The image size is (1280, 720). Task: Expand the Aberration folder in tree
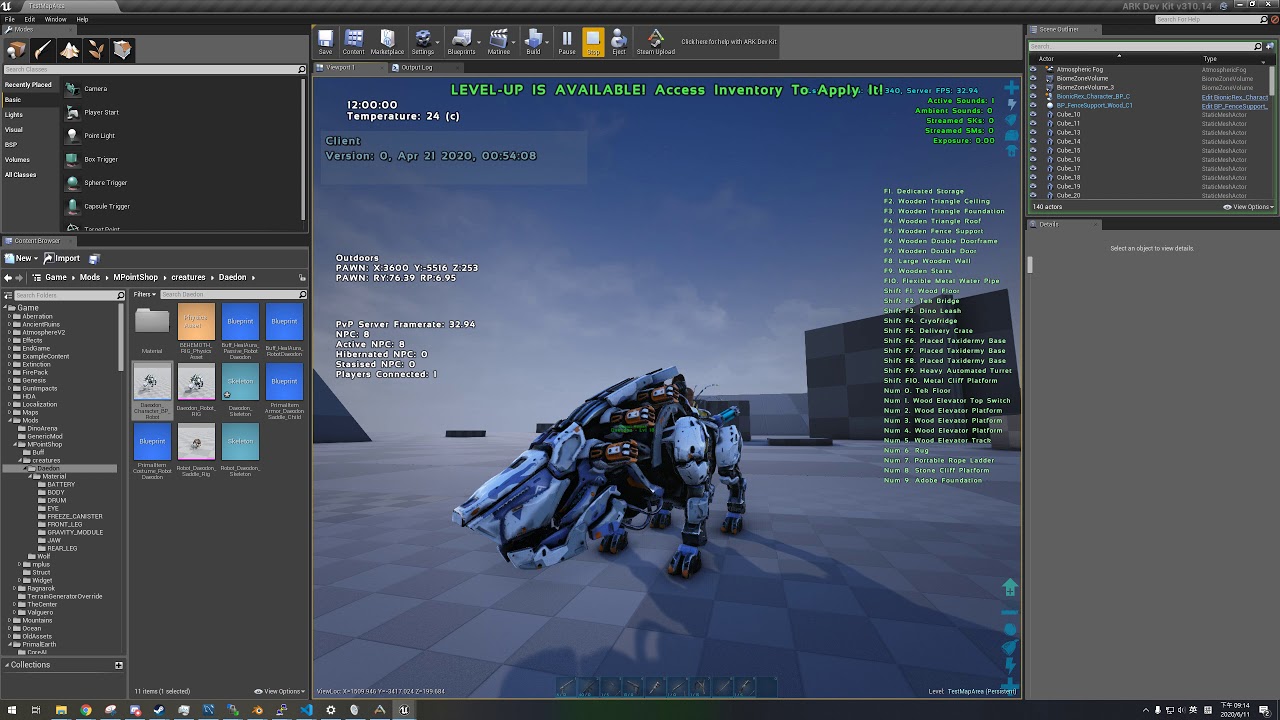(10, 316)
